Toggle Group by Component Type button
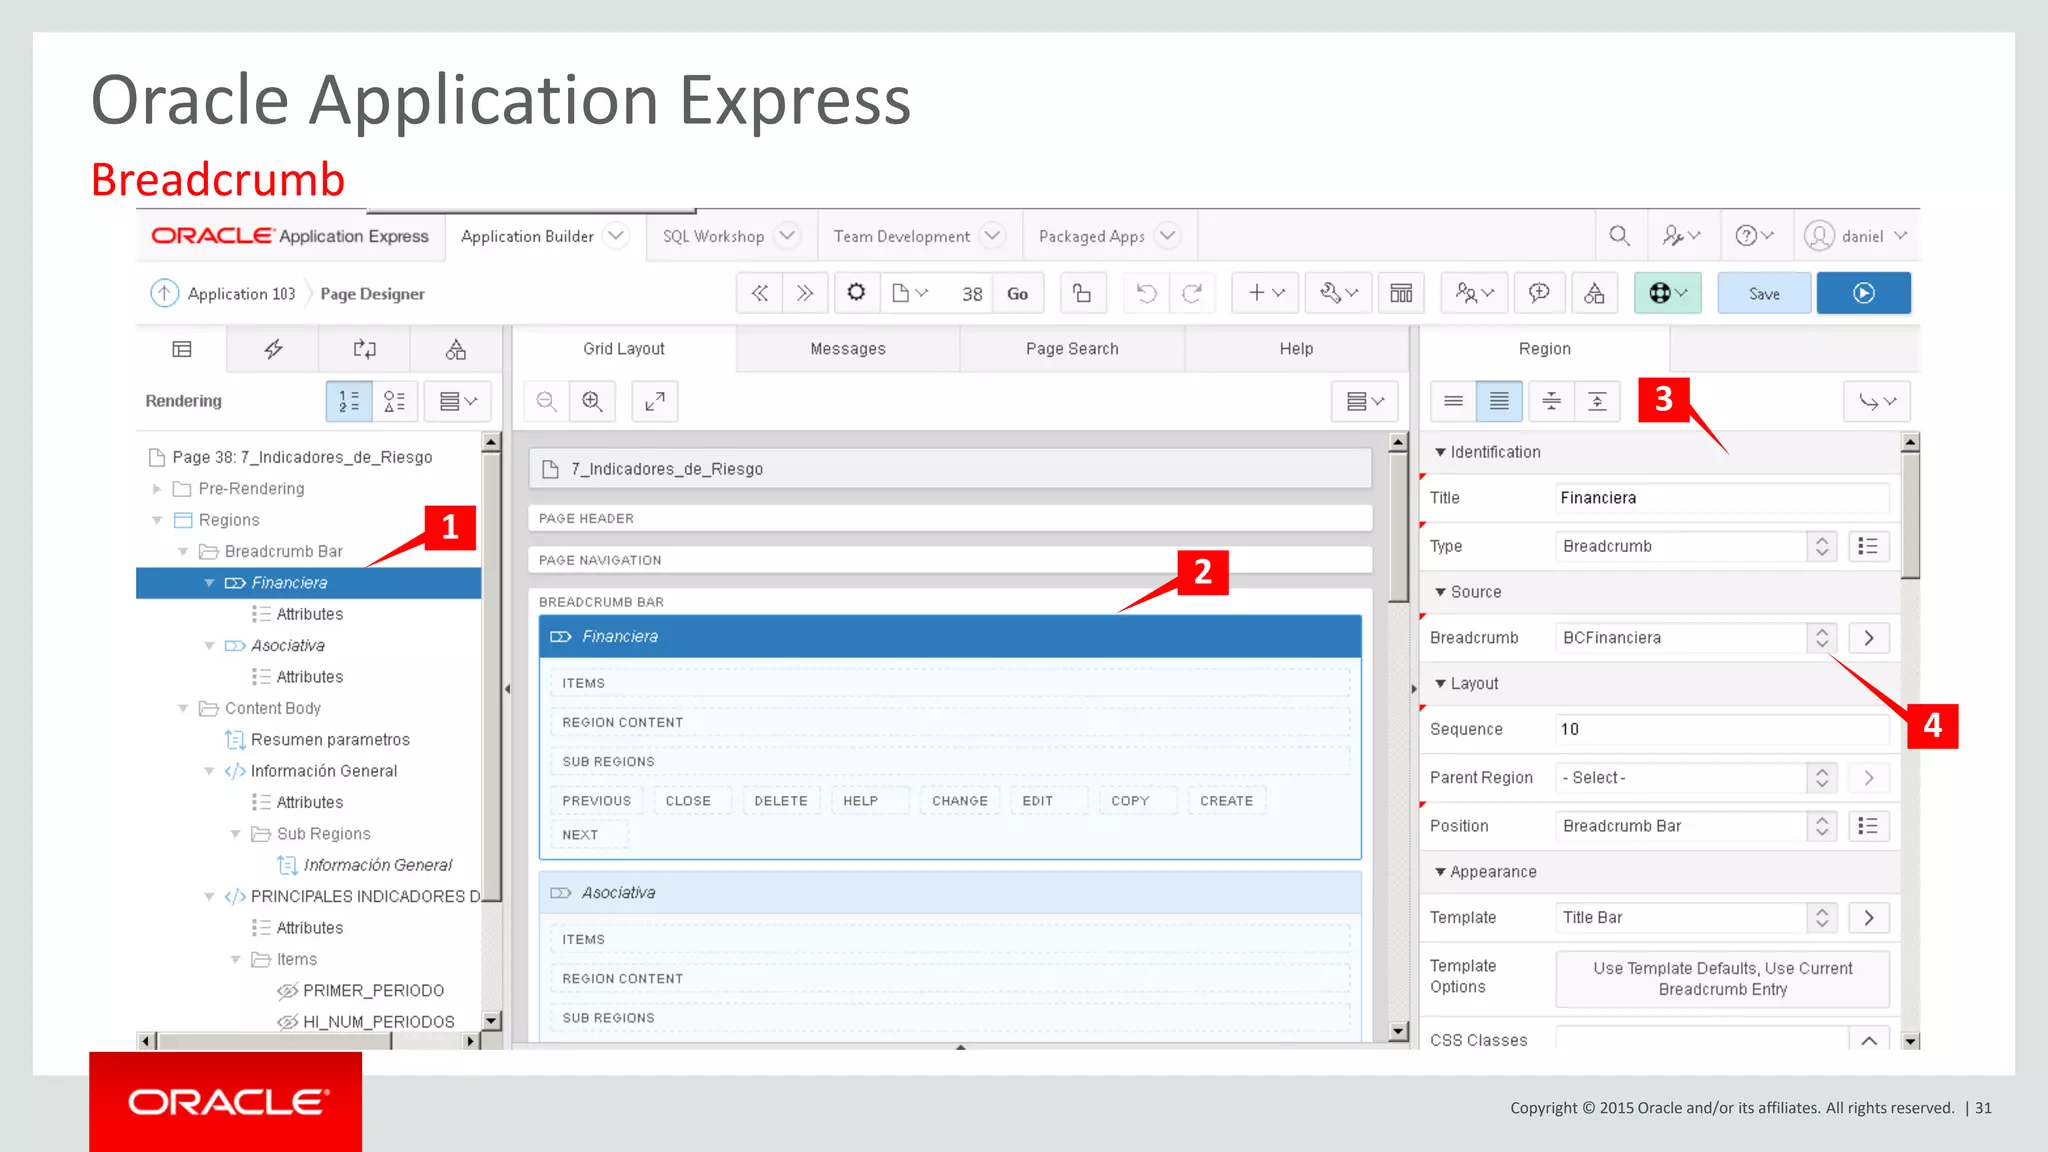Screen dimensions: 2048x1152 point(395,401)
